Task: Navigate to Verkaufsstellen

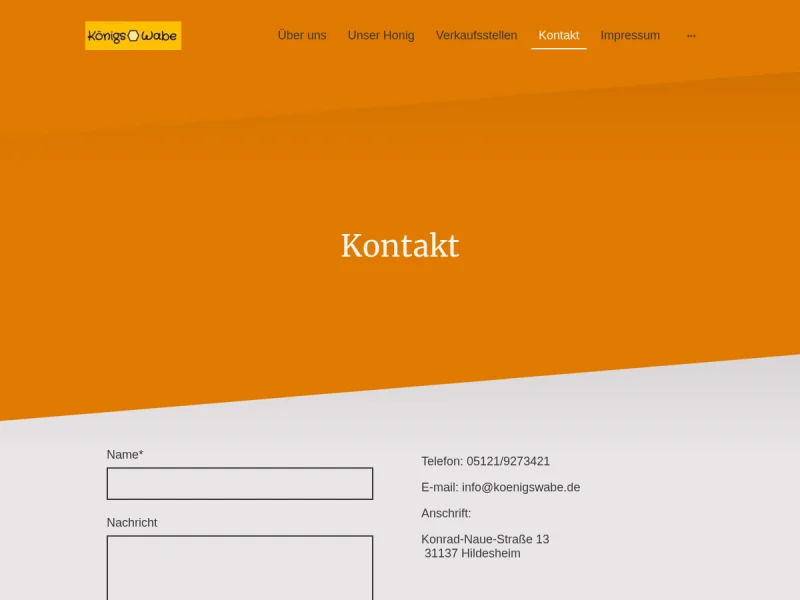Action: coord(476,36)
